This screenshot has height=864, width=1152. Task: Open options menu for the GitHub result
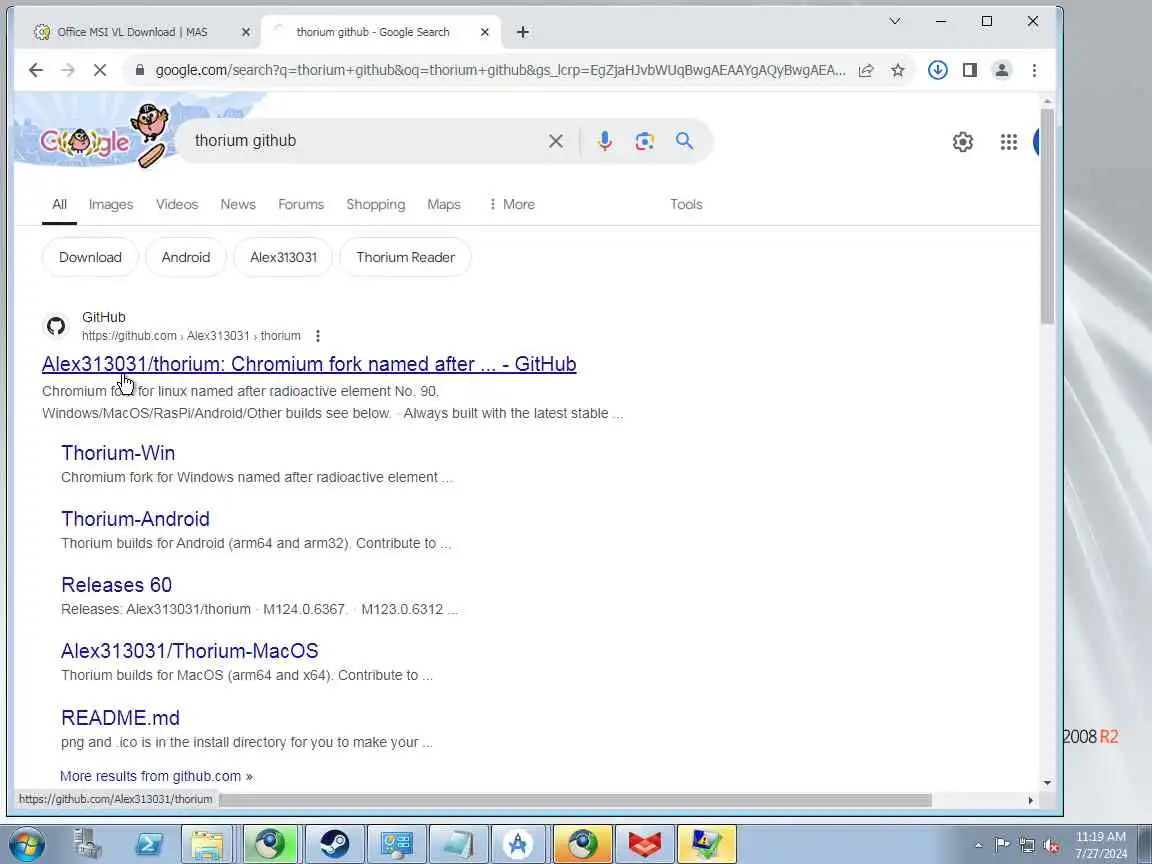[317, 336]
